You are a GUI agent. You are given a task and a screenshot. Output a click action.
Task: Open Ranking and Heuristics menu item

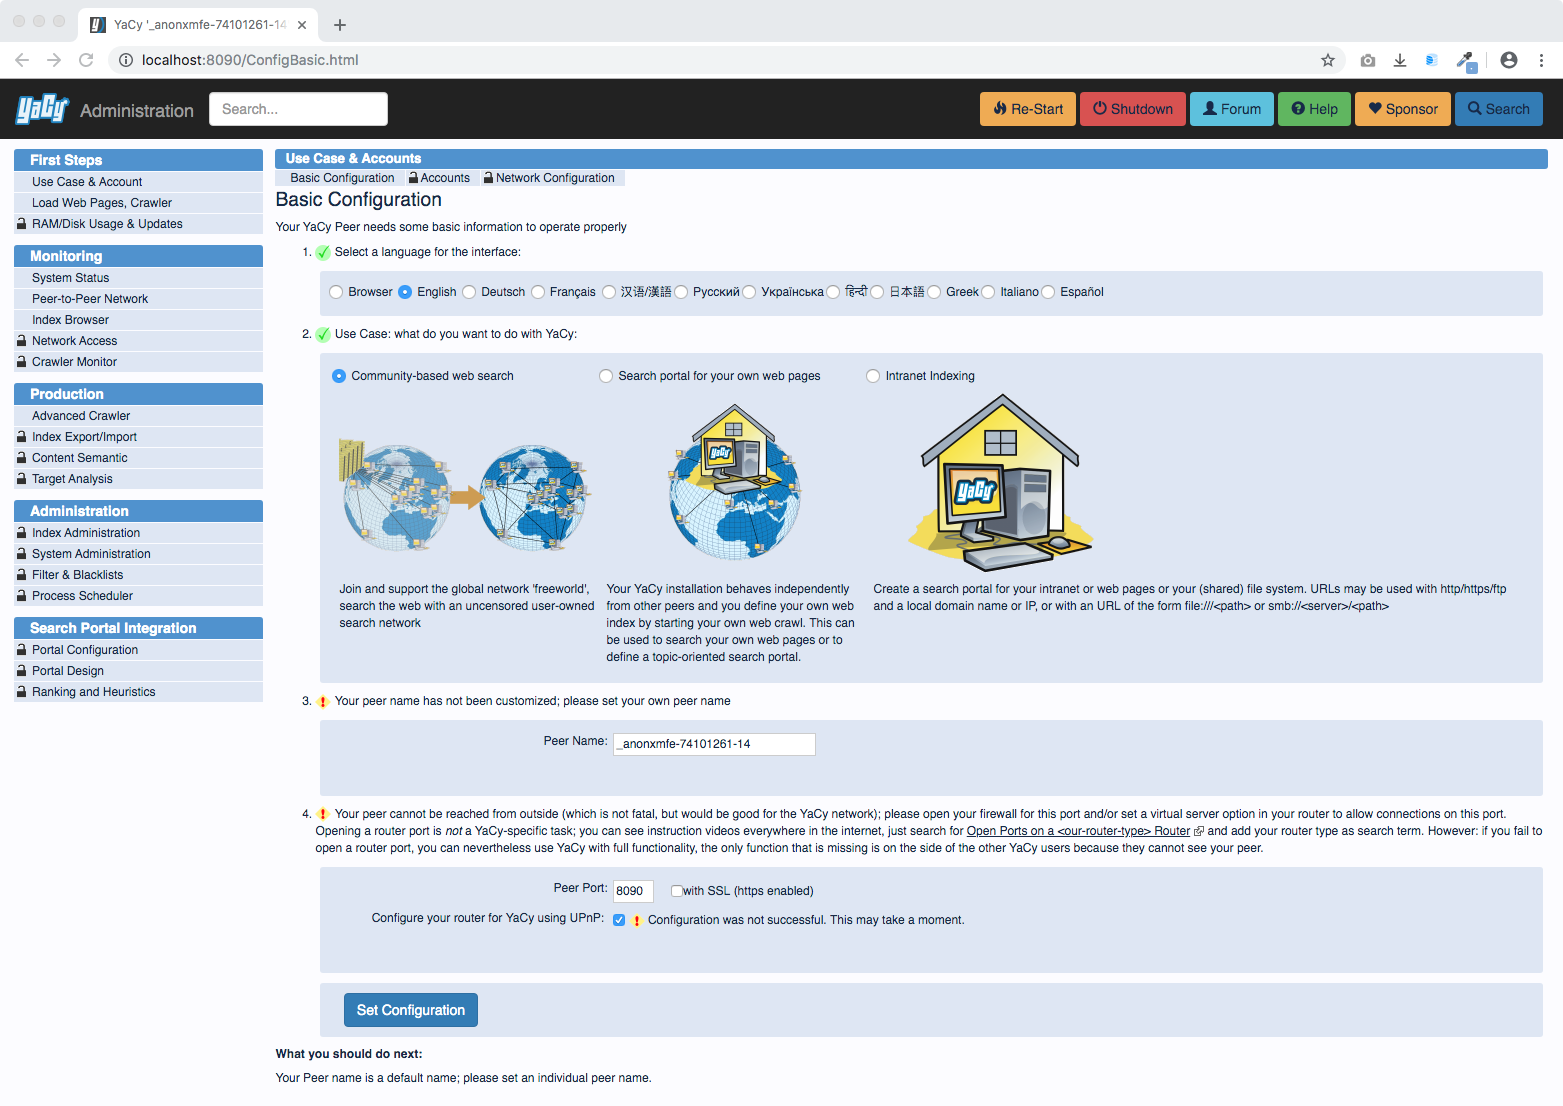[x=138, y=692]
